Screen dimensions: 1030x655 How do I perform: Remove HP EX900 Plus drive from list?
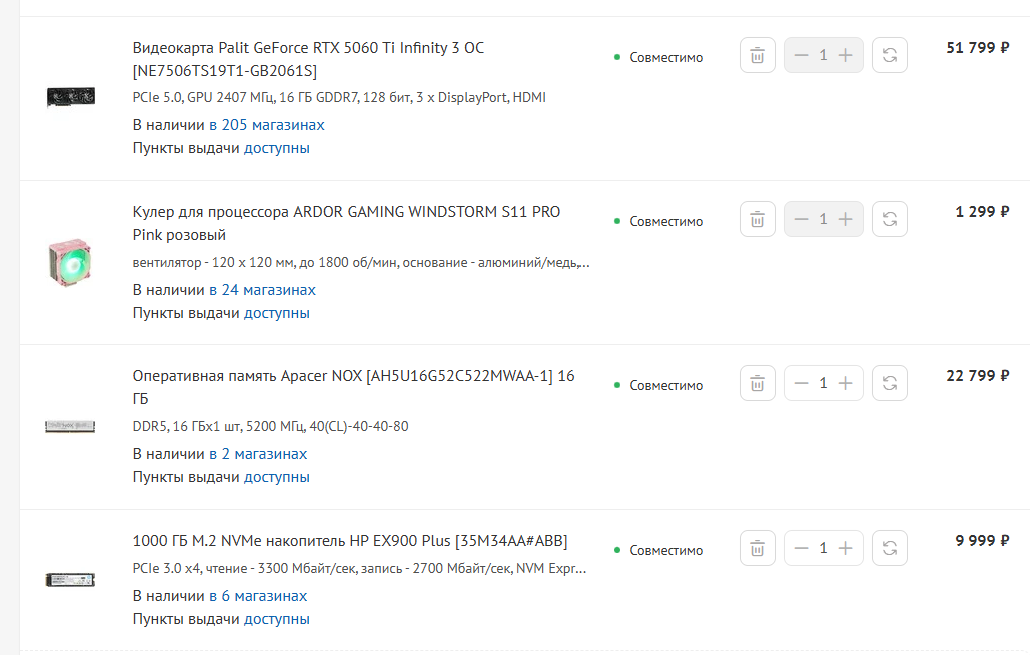(x=757, y=548)
